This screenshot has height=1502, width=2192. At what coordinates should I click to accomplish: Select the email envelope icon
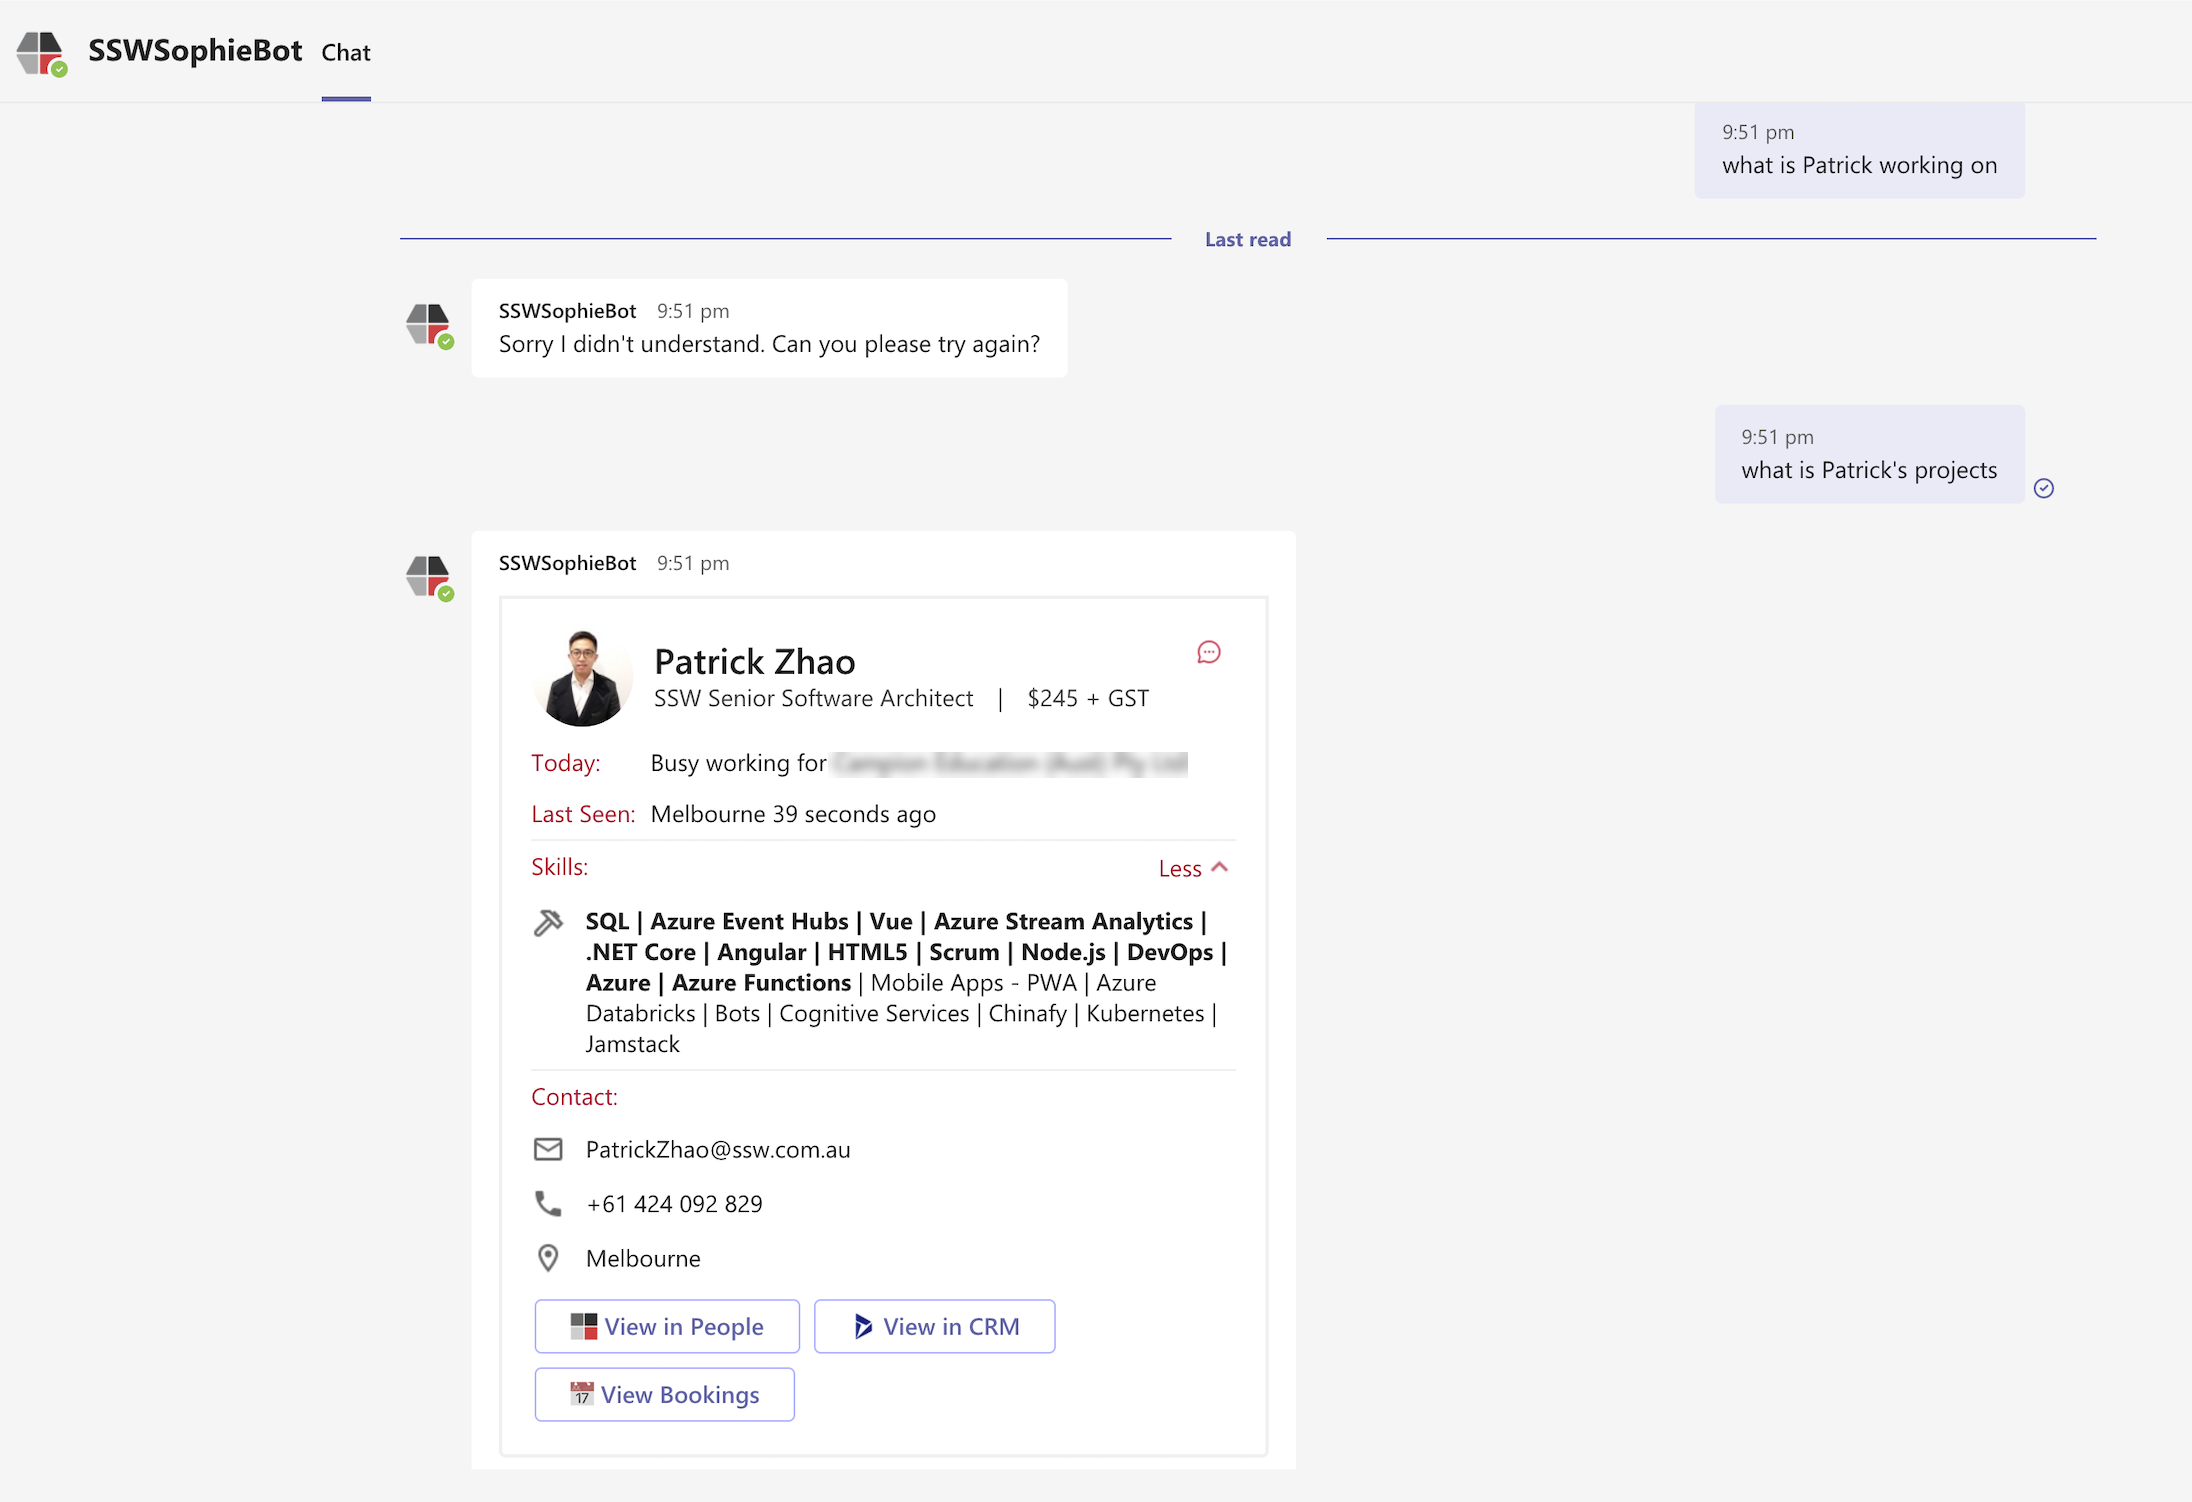548,1149
